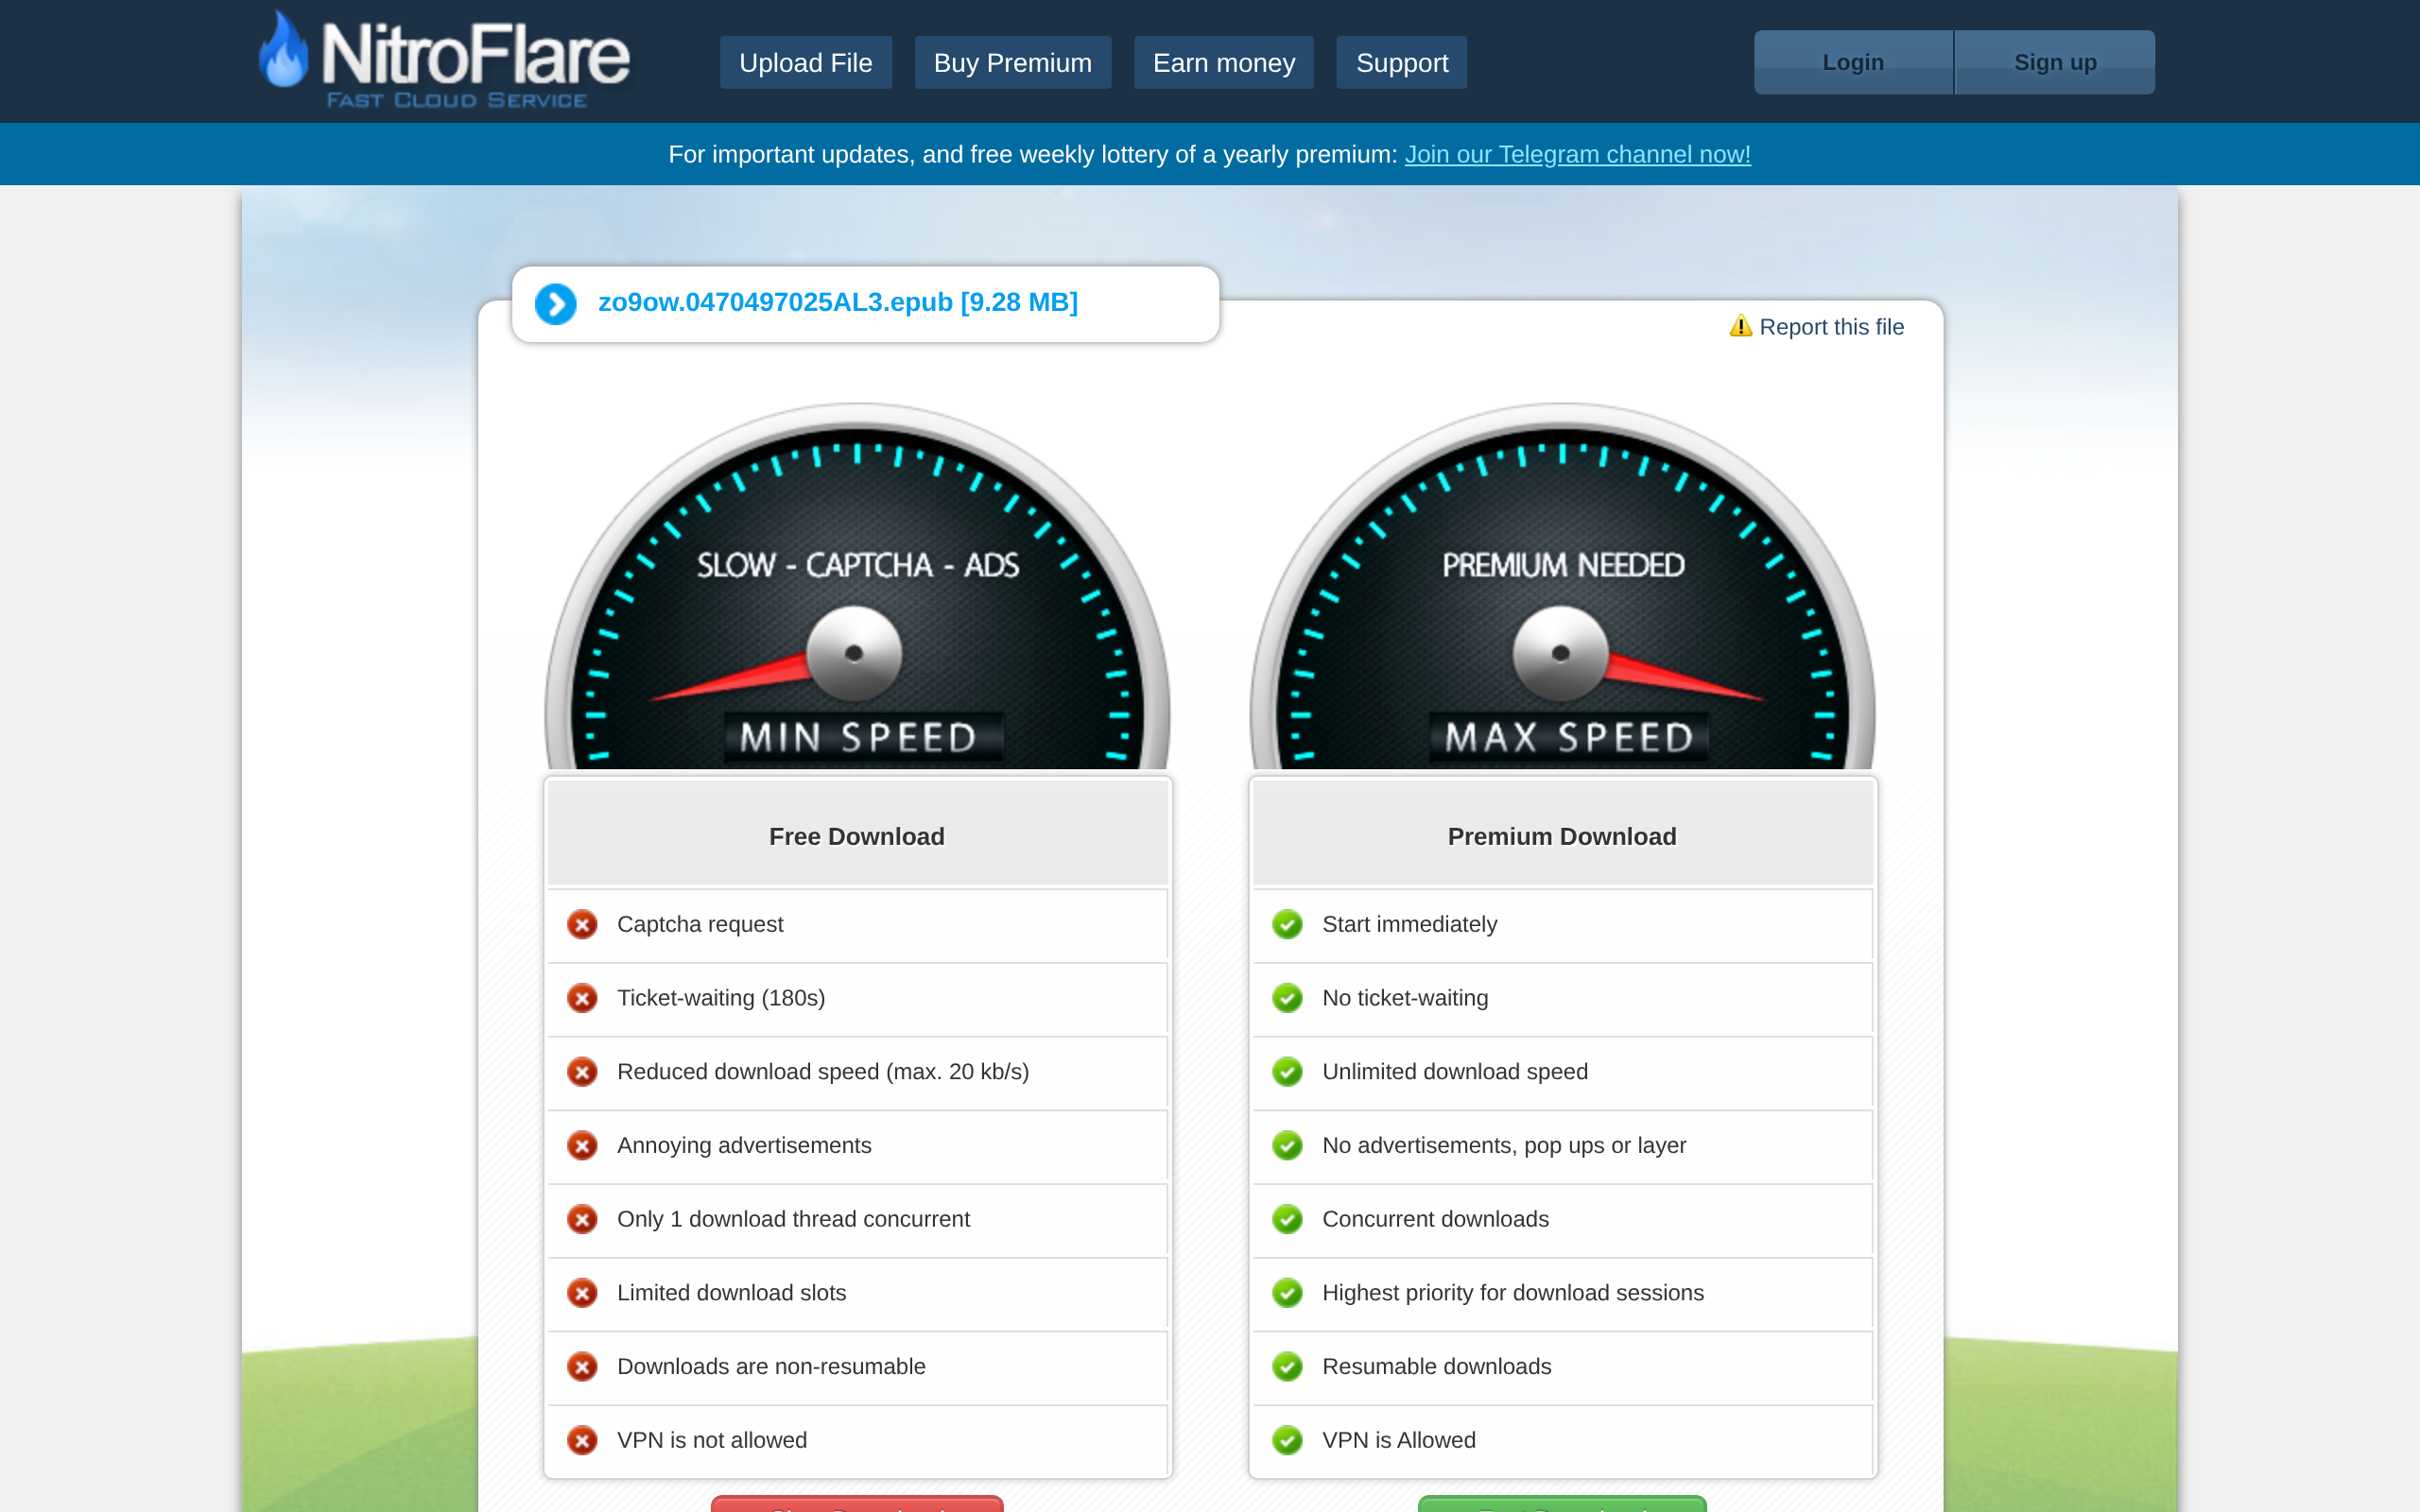Click the "No ticket-waiting" text
This screenshot has width=2420, height=1512.
pos(1405,998)
